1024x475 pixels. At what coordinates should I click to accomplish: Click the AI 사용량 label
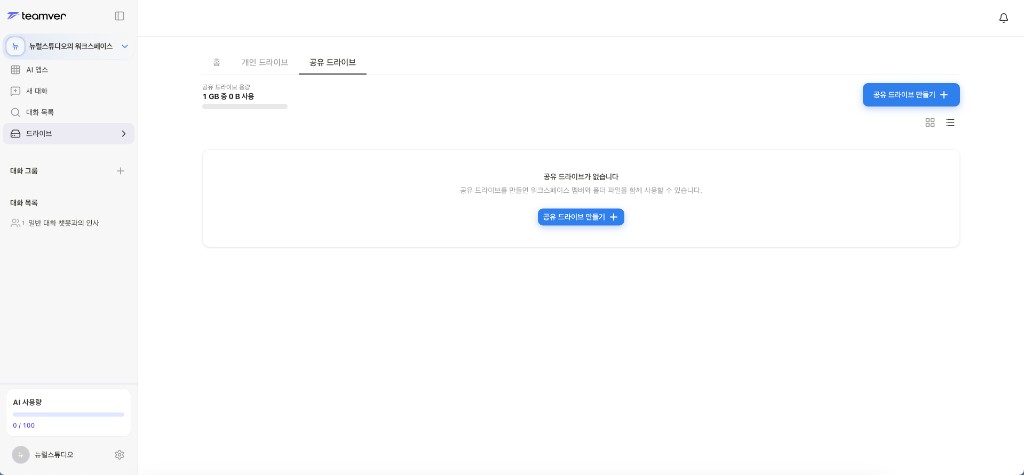[x=27, y=402]
